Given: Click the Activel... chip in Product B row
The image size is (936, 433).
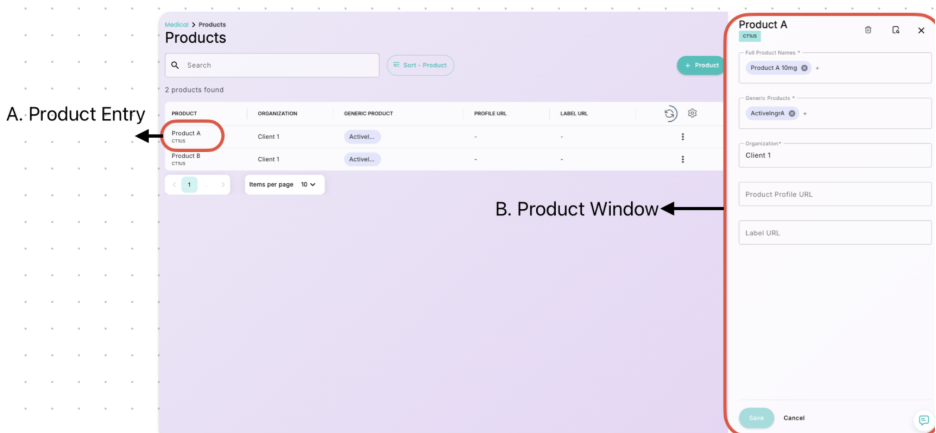Looking at the screenshot, I should (362, 159).
